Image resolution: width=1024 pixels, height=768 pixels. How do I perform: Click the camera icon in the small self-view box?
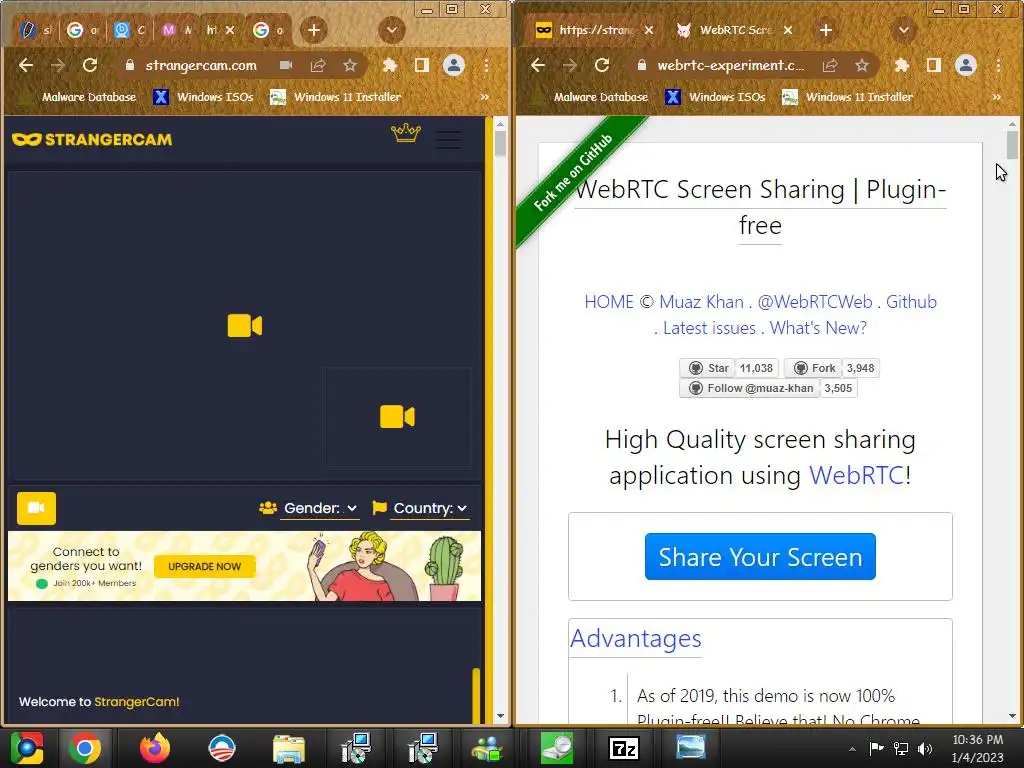[397, 417]
